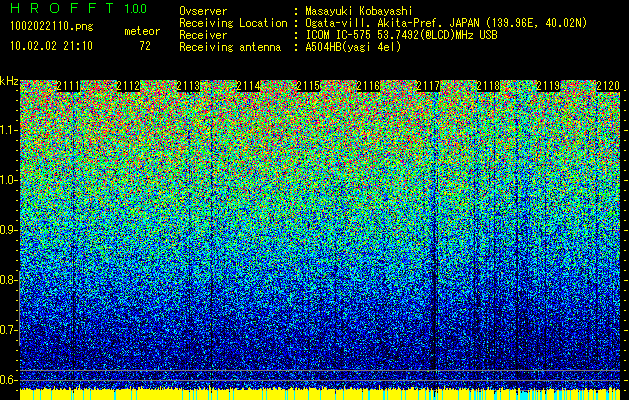Click the 0.7 kHz axis label
Screen dimensions: 629x400
[x=9, y=330]
